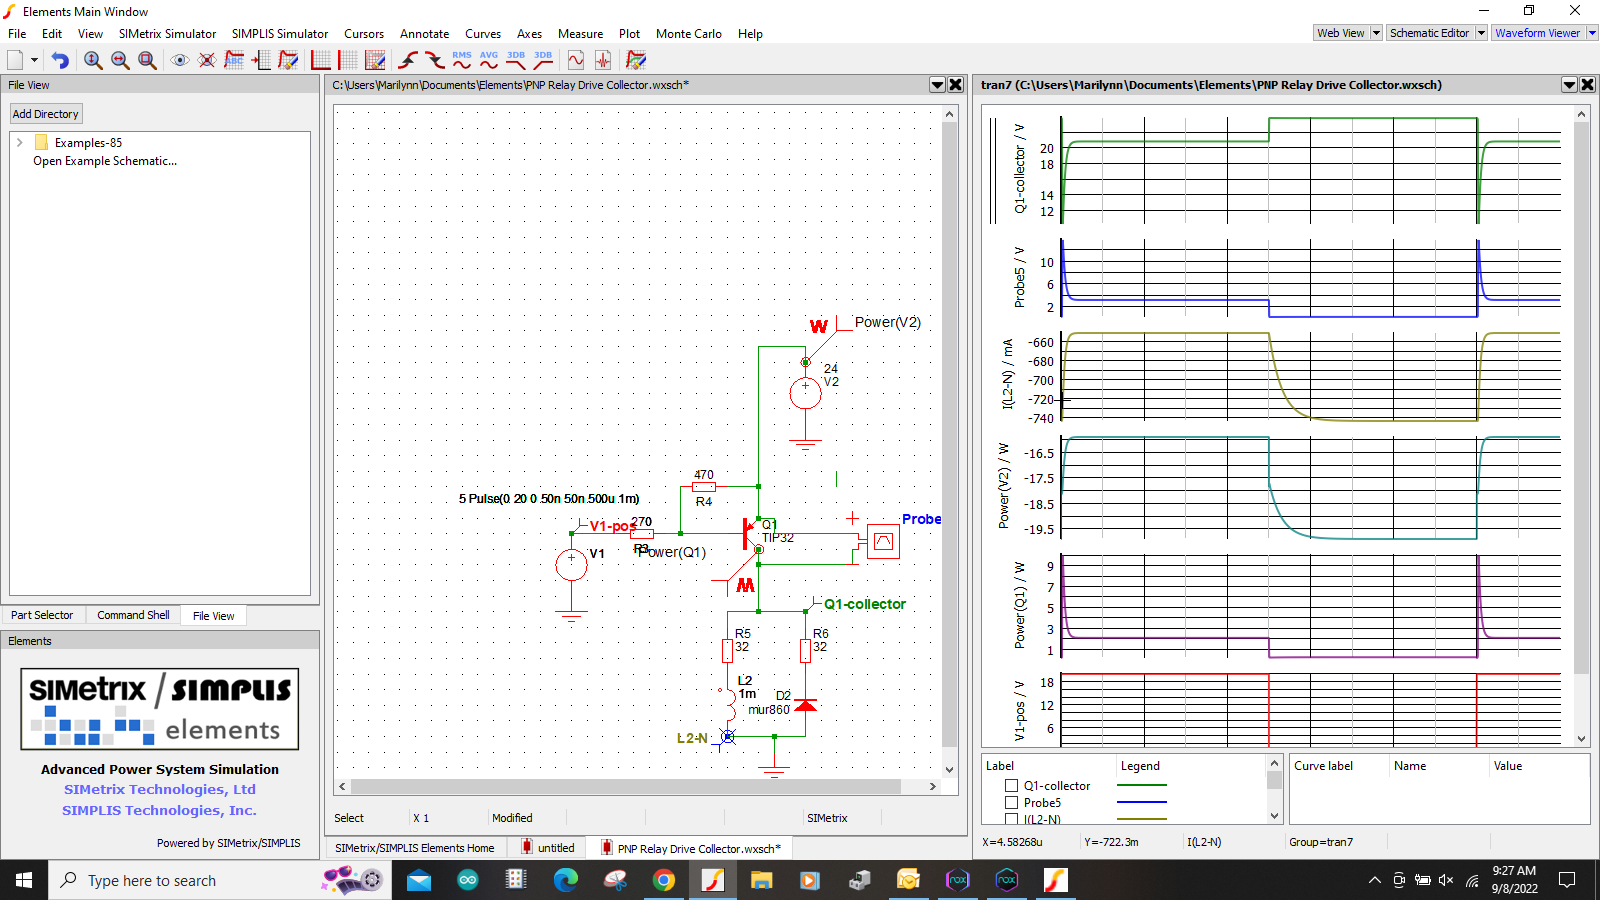The image size is (1600, 900).
Task: Click the second 3DB high-pass icon
Action: [543, 60]
